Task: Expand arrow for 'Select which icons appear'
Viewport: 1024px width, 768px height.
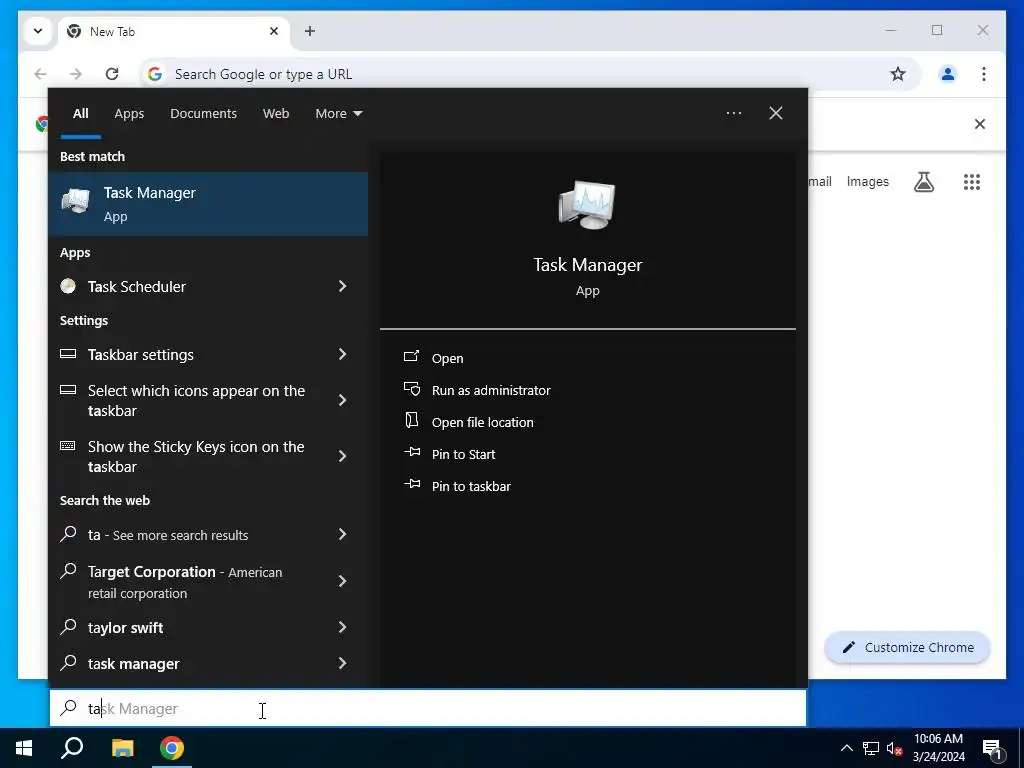Action: tap(342, 400)
